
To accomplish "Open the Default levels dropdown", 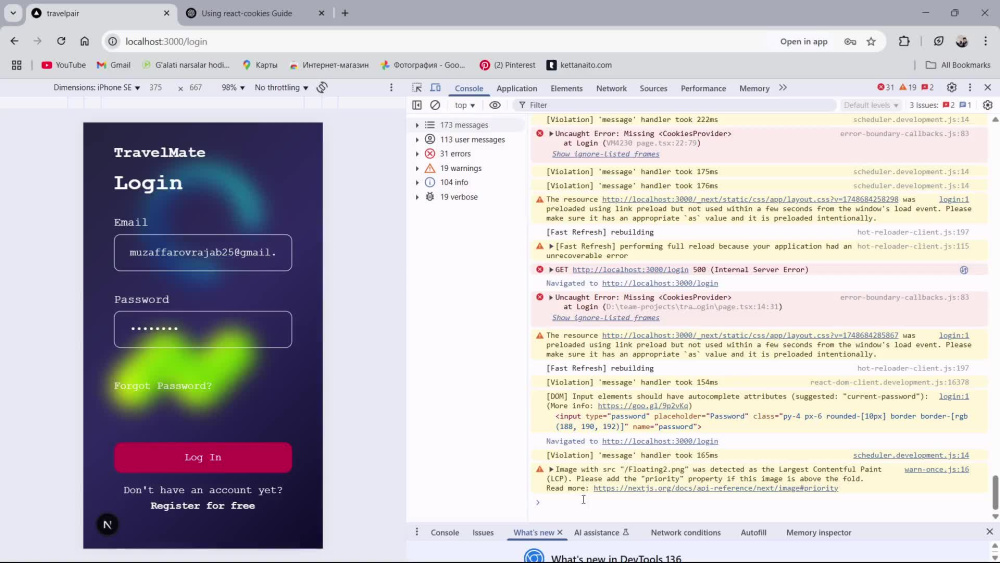I will coord(871,105).
